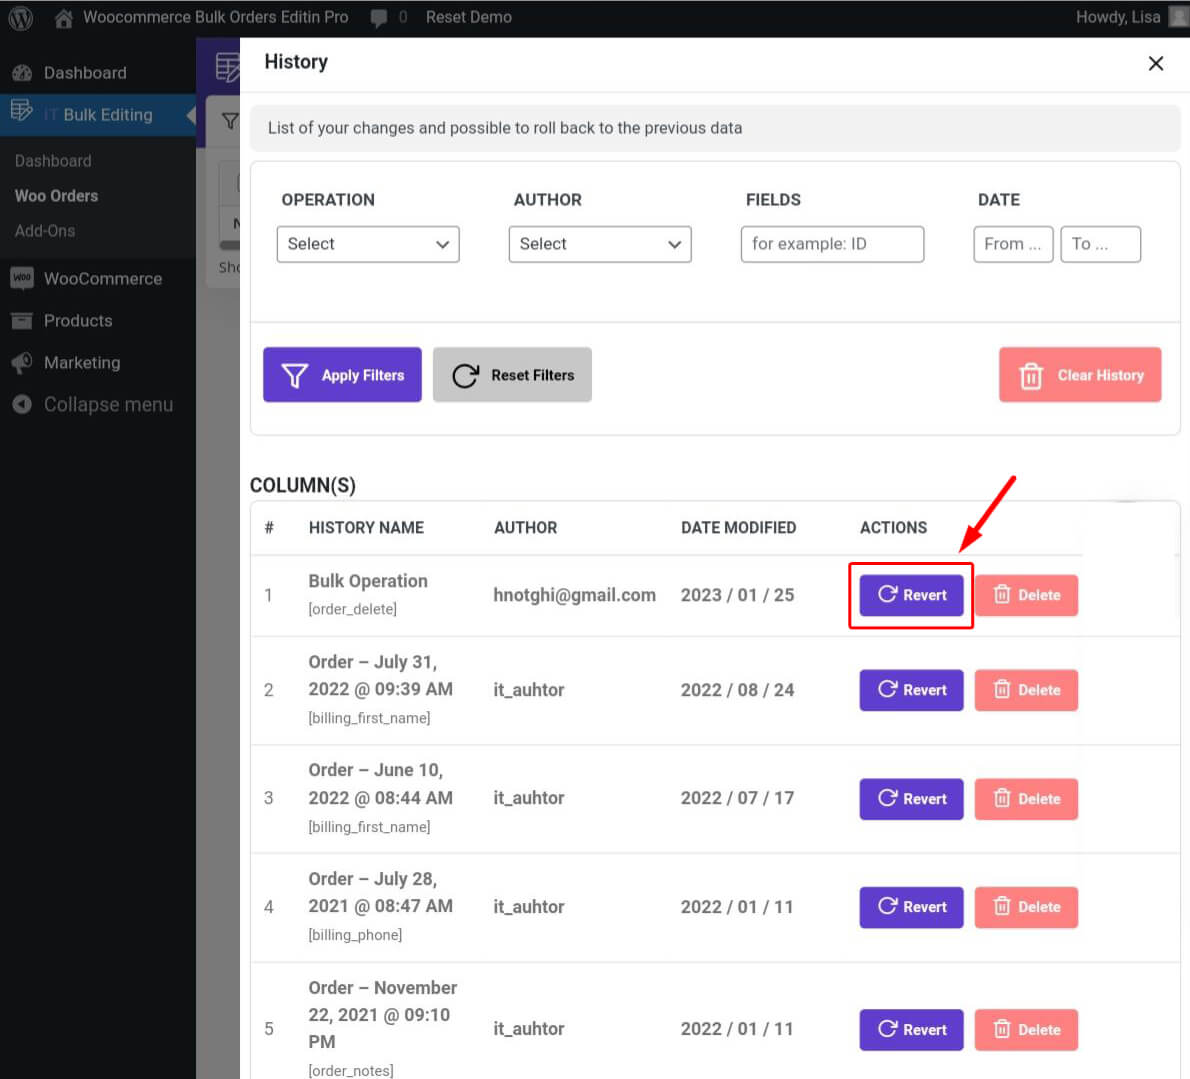Click the date To field
Viewport: 1190px width, 1079px height.
(x=1100, y=244)
